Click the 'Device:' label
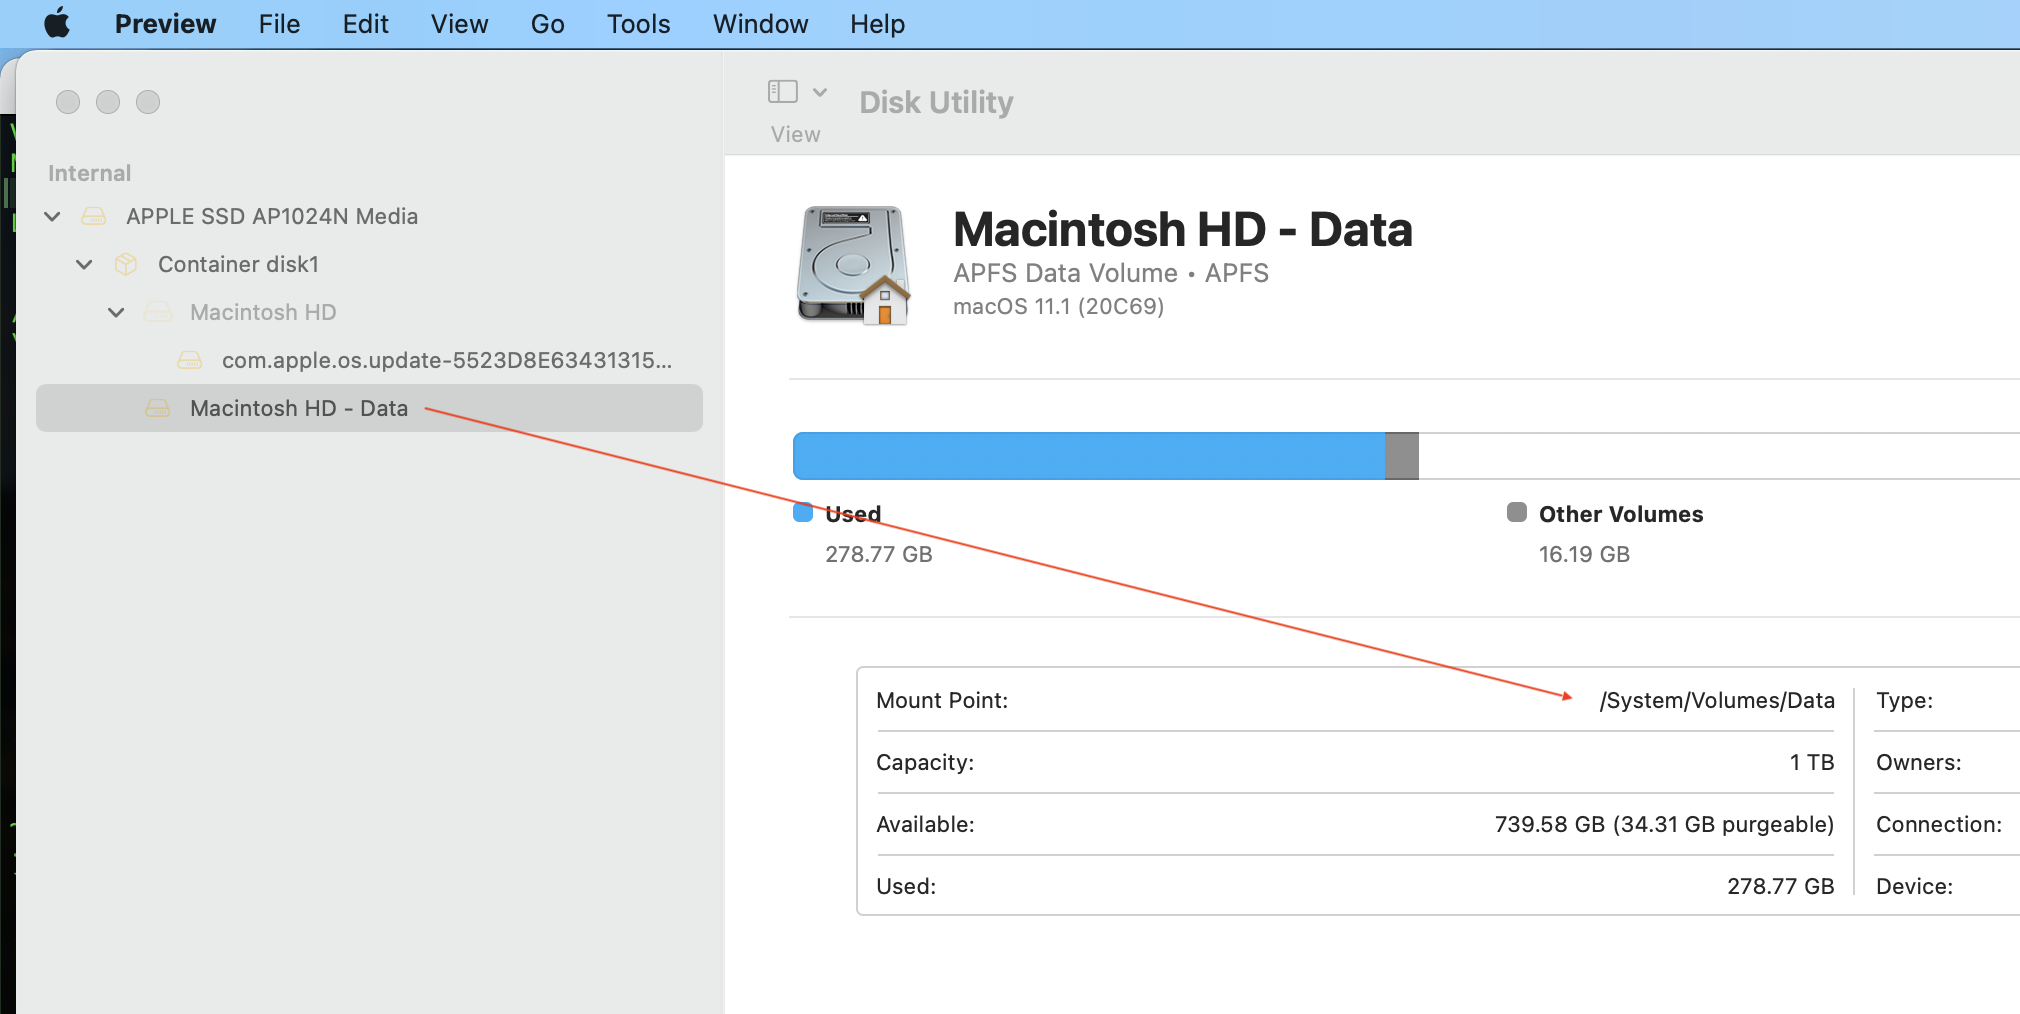The width and height of the screenshot is (2020, 1014). point(1915,886)
